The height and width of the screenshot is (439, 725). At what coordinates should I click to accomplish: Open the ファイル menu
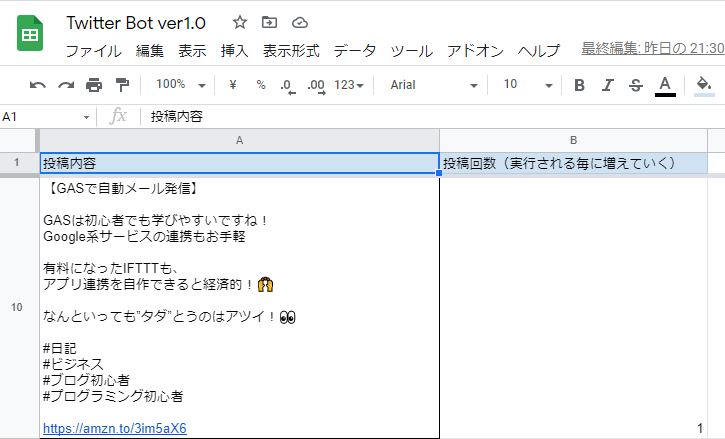(x=93, y=50)
